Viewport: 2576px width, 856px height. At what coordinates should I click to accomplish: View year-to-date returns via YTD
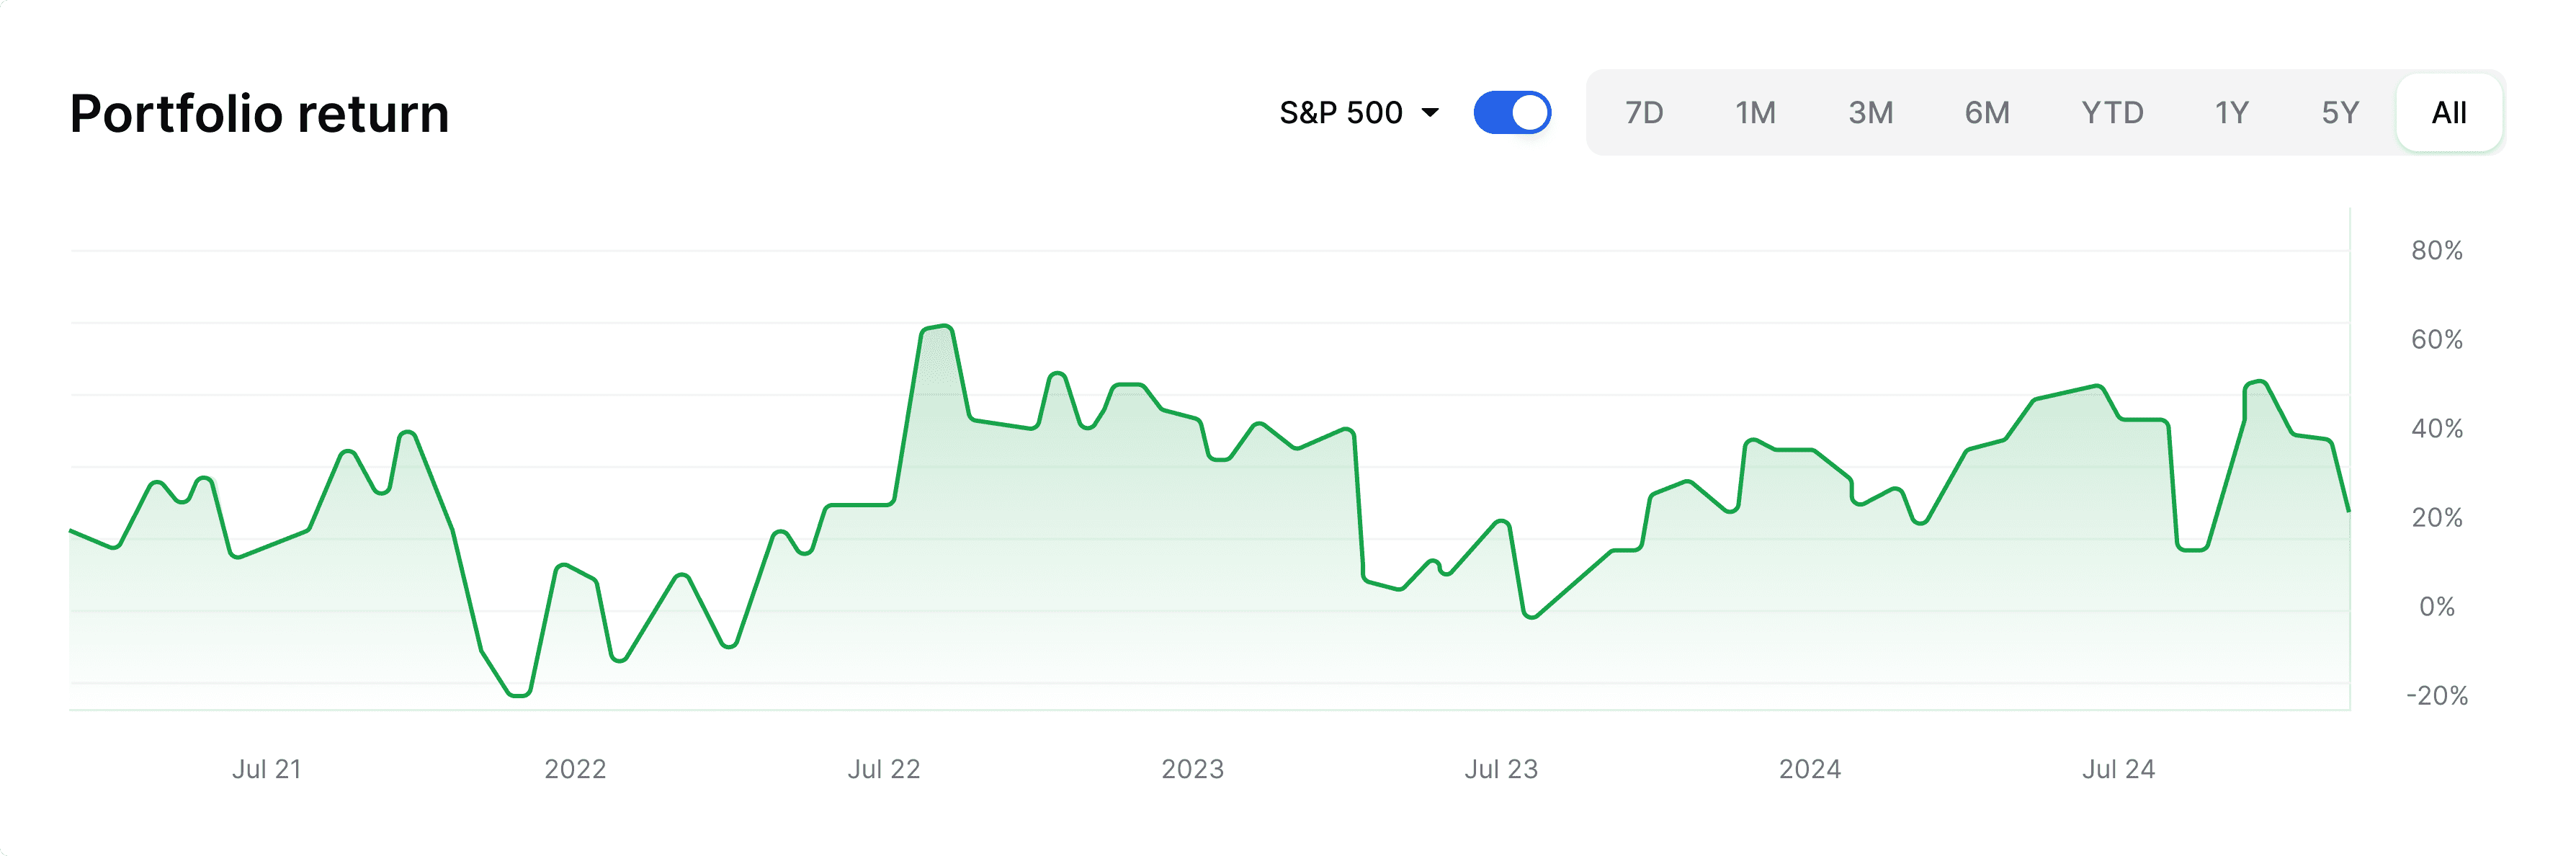point(2112,113)
